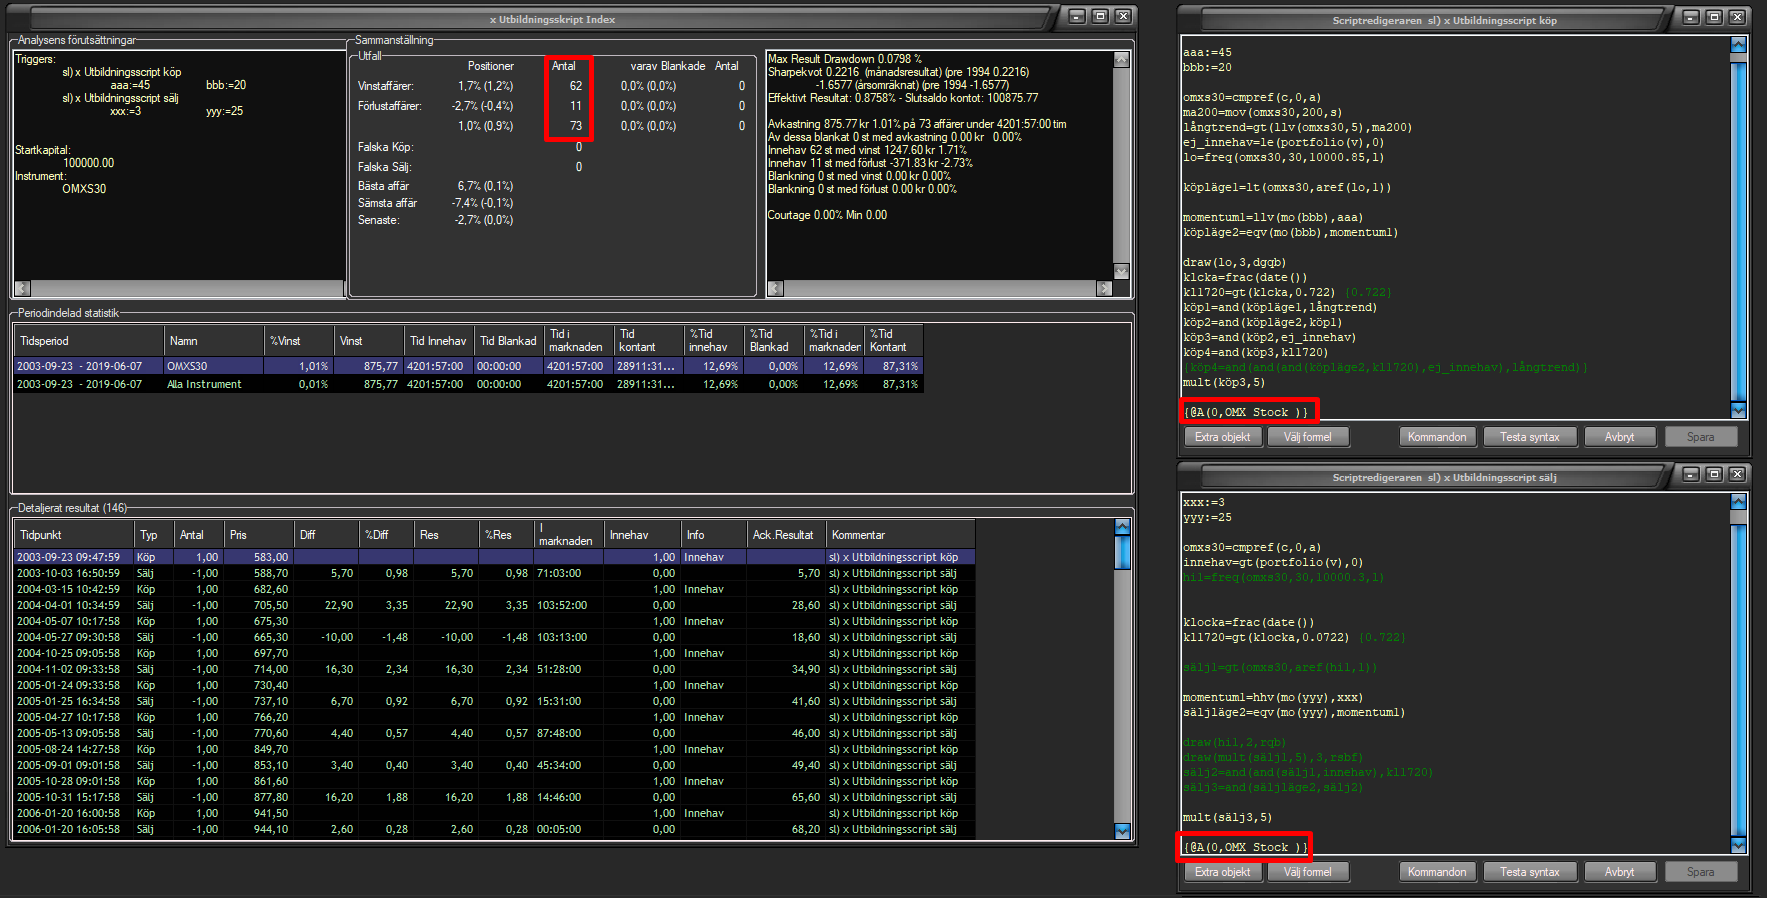Sort detailed results by Tidpunkt column
The width and height of the screenshot is (1767, 898).
pyautogui.click(x=72, y=535)
